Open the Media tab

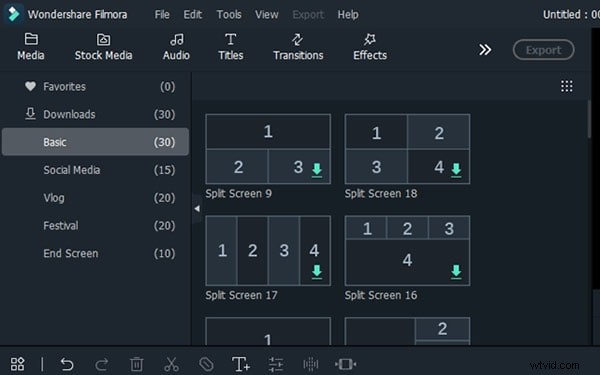click(31, 47)
